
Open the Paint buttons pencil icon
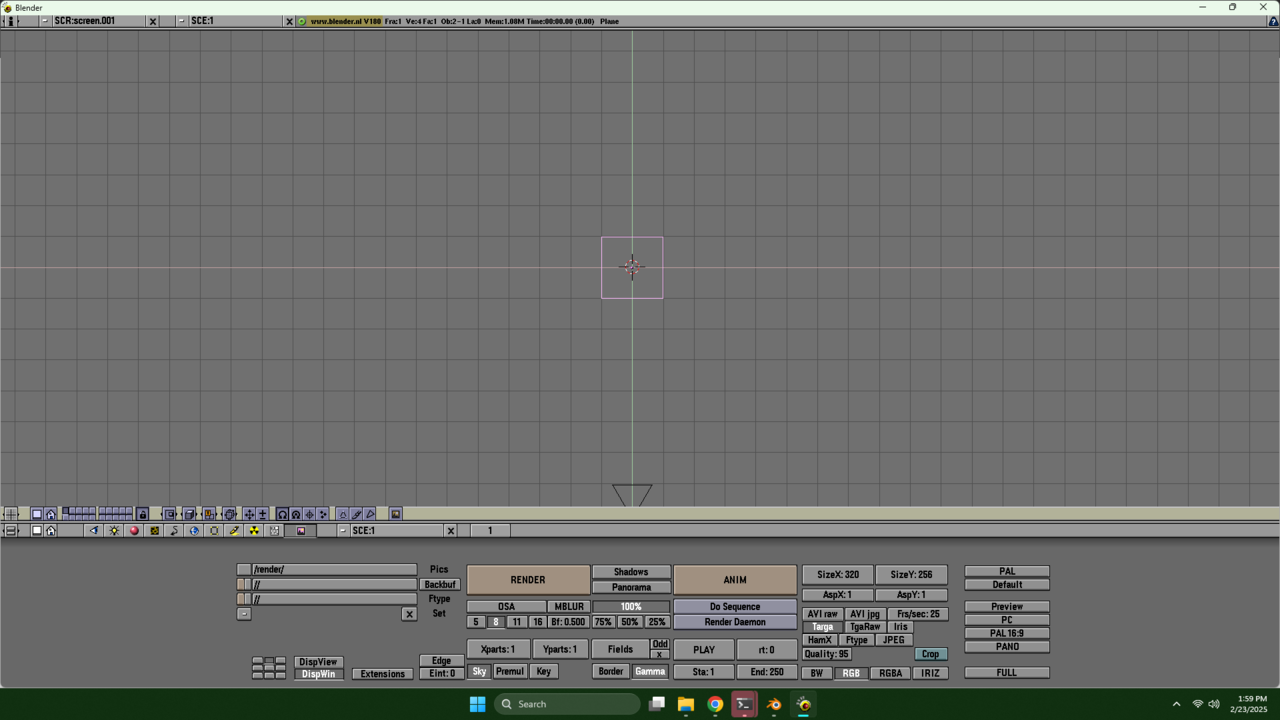coord(234,531)
